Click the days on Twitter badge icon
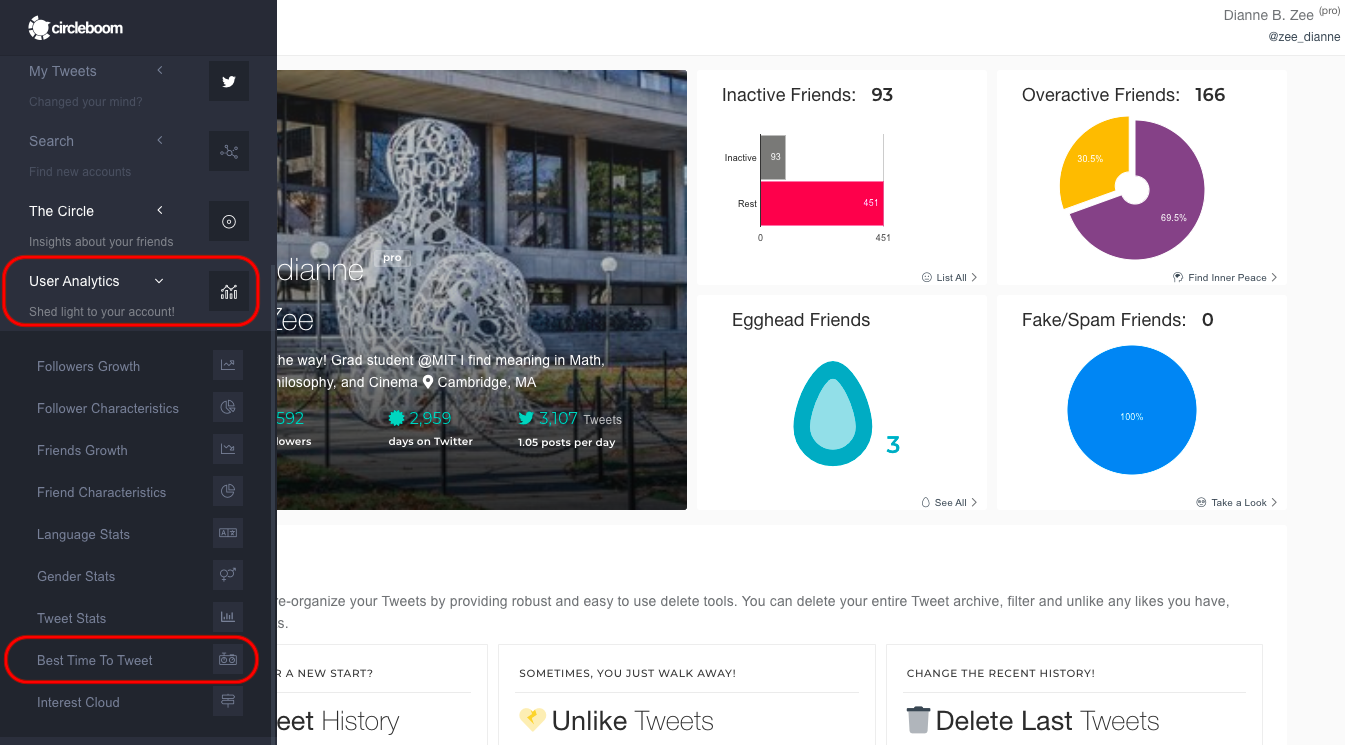This screenshot has width=1345, height=745. [396, 419]
